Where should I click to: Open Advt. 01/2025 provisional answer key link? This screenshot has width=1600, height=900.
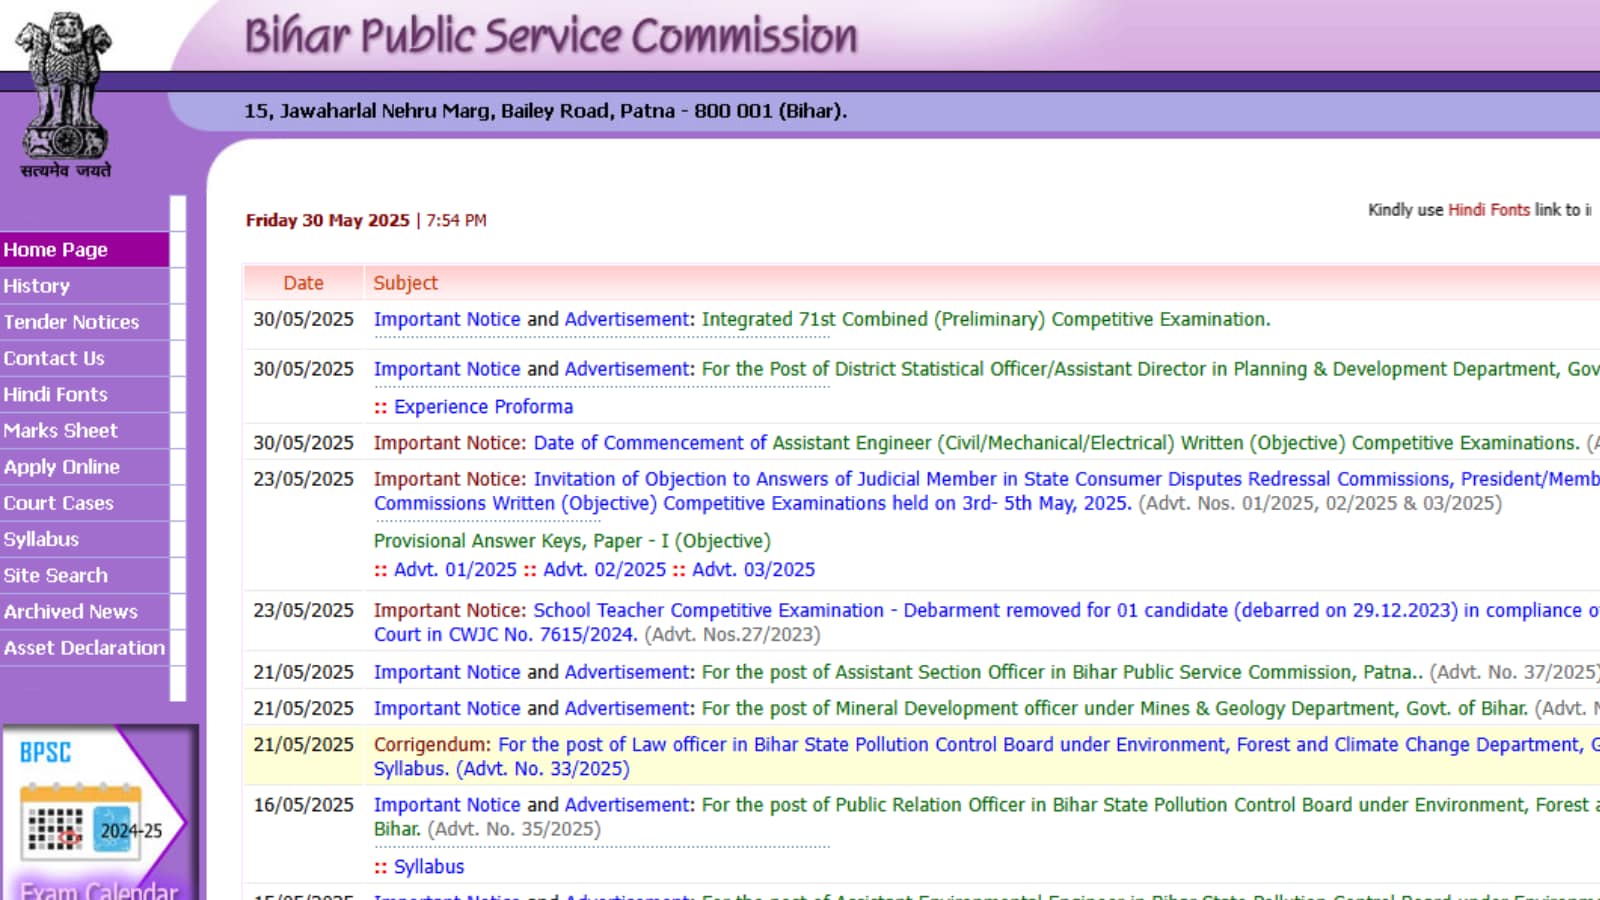(x=455, y=569)
